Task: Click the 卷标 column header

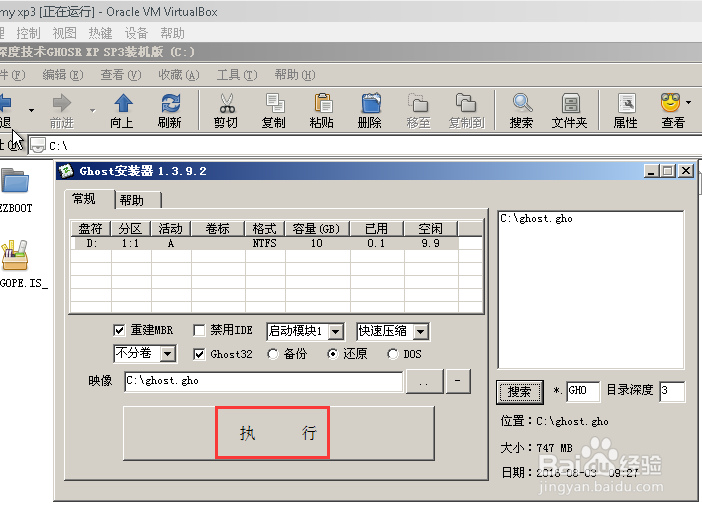Action: click(x=218, y=229)
